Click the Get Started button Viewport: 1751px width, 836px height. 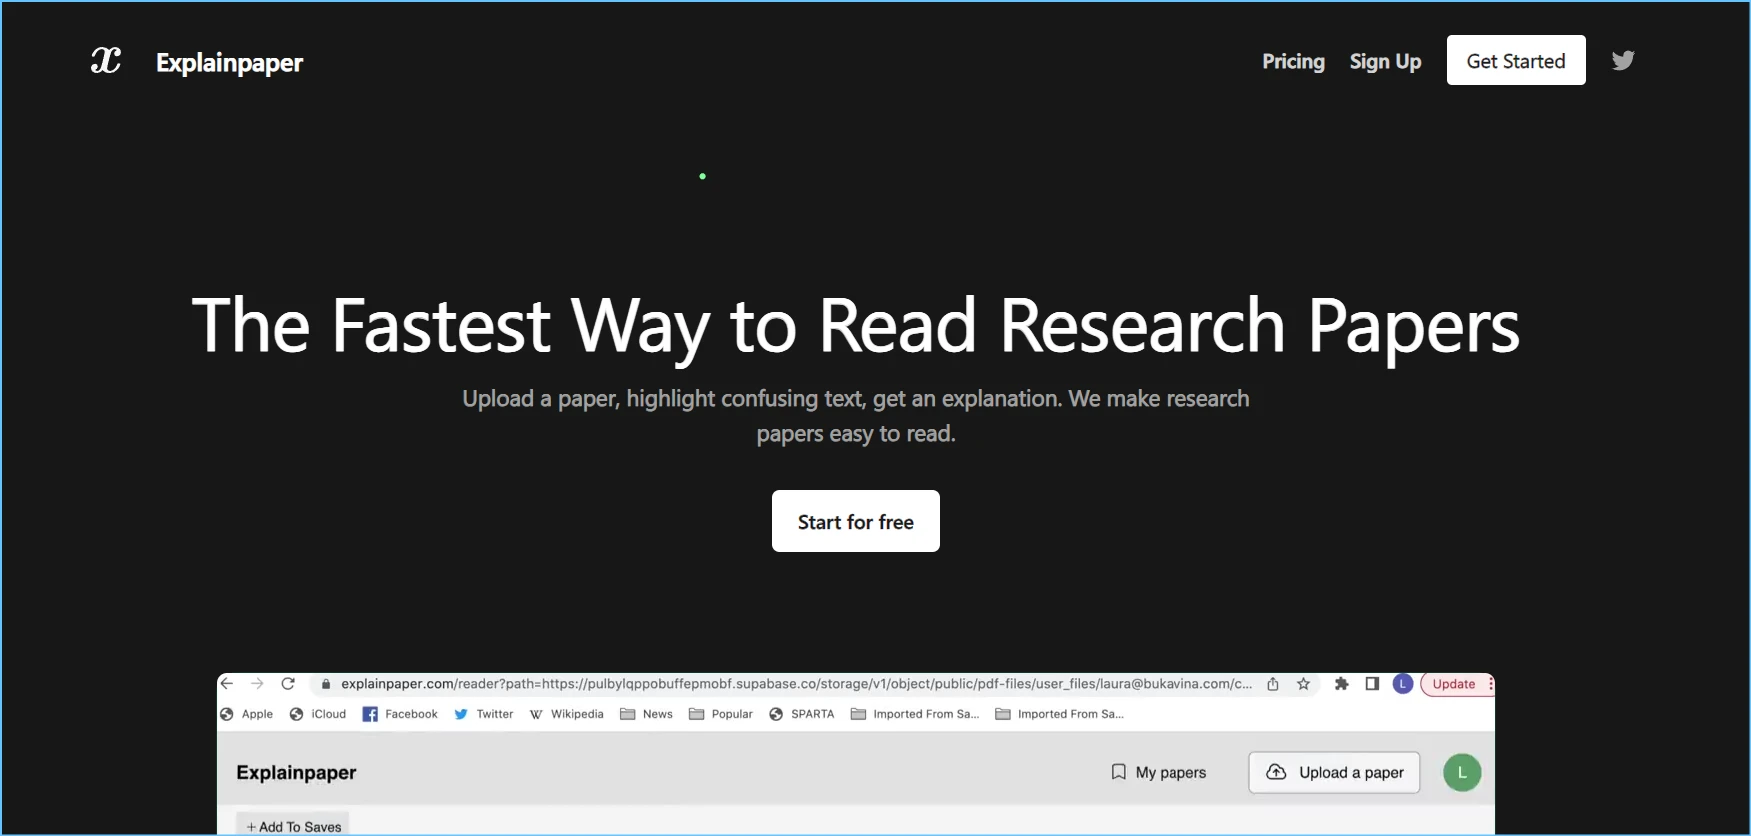[x=1516, y=60]
